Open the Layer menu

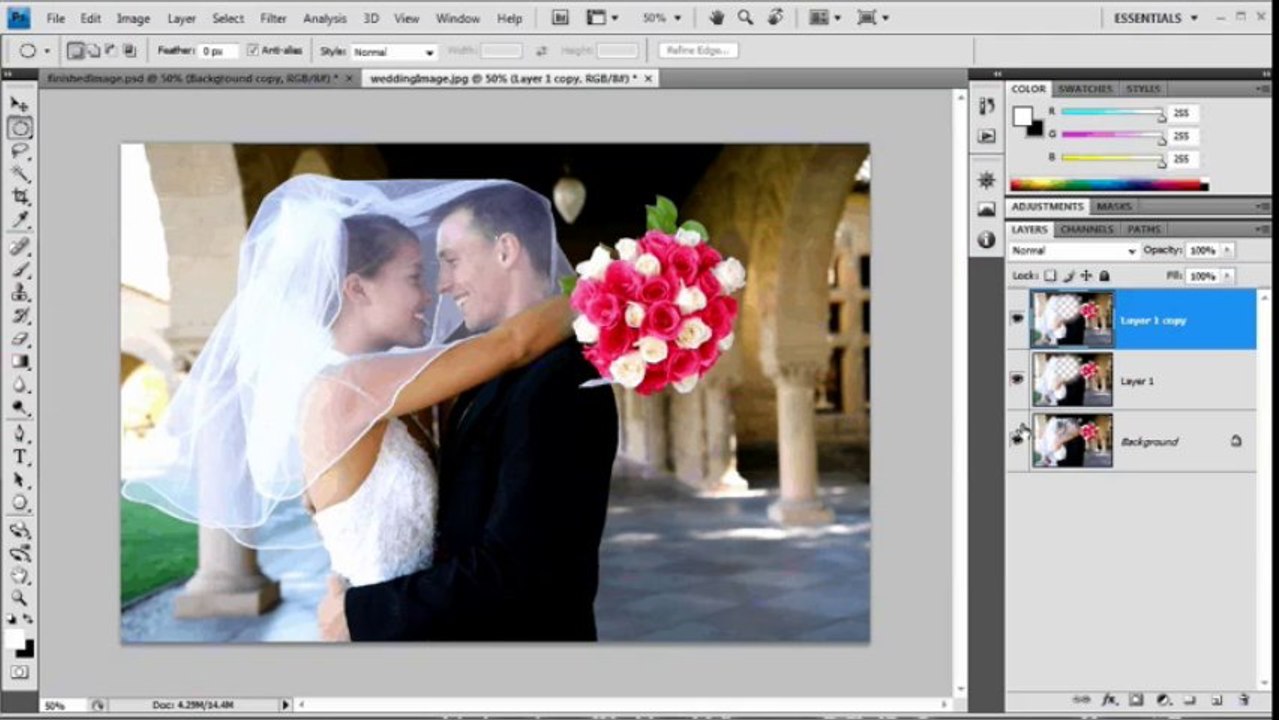pyautogui.click(x=182, y=18)
